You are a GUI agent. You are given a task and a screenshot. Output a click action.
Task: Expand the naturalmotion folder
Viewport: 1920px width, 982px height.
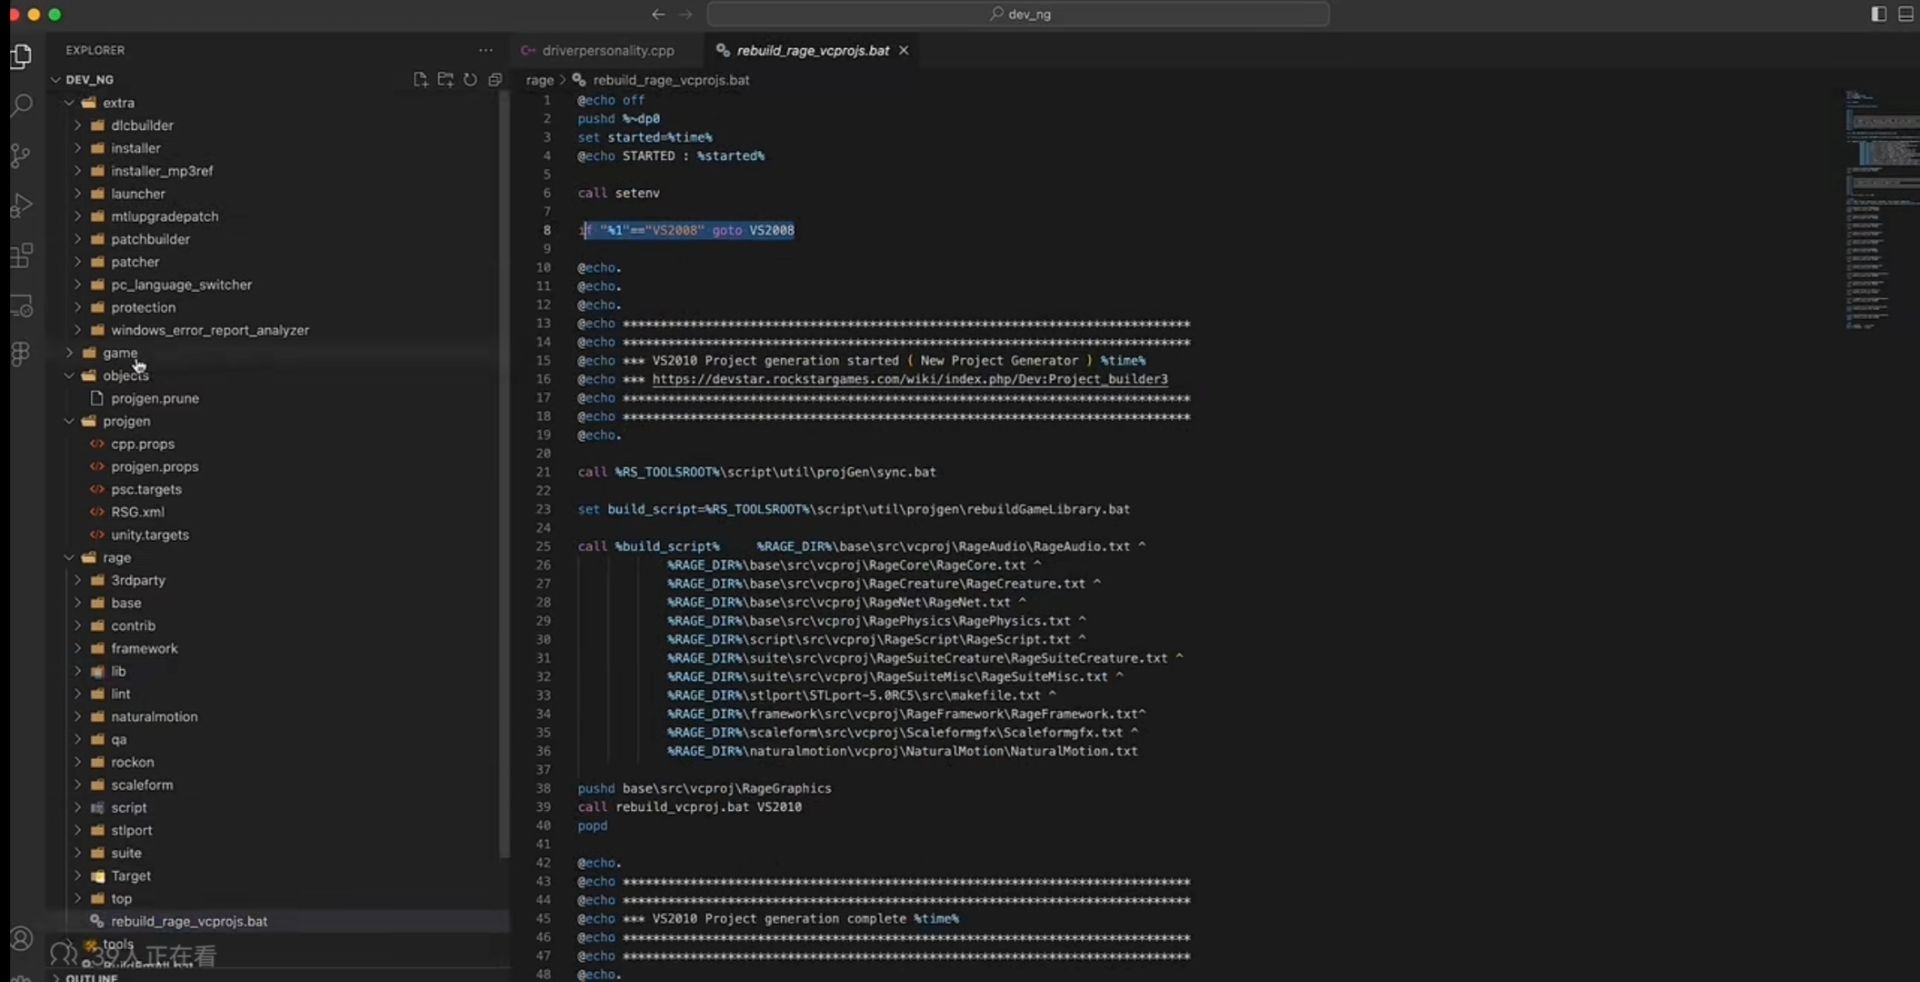pos(154,717)
